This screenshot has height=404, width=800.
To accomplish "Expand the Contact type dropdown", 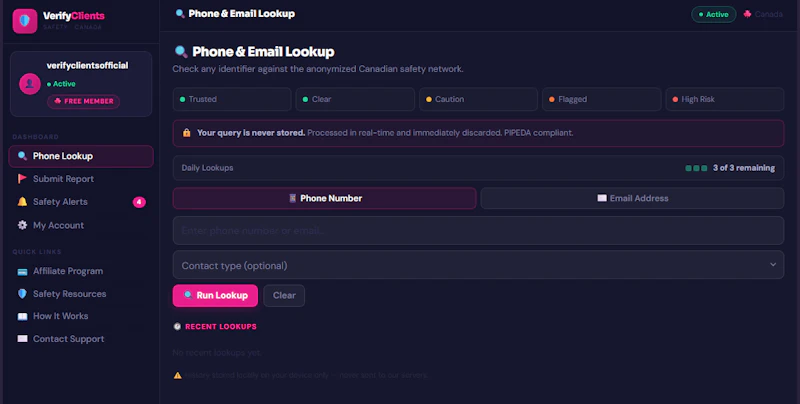I will (478, 265).
